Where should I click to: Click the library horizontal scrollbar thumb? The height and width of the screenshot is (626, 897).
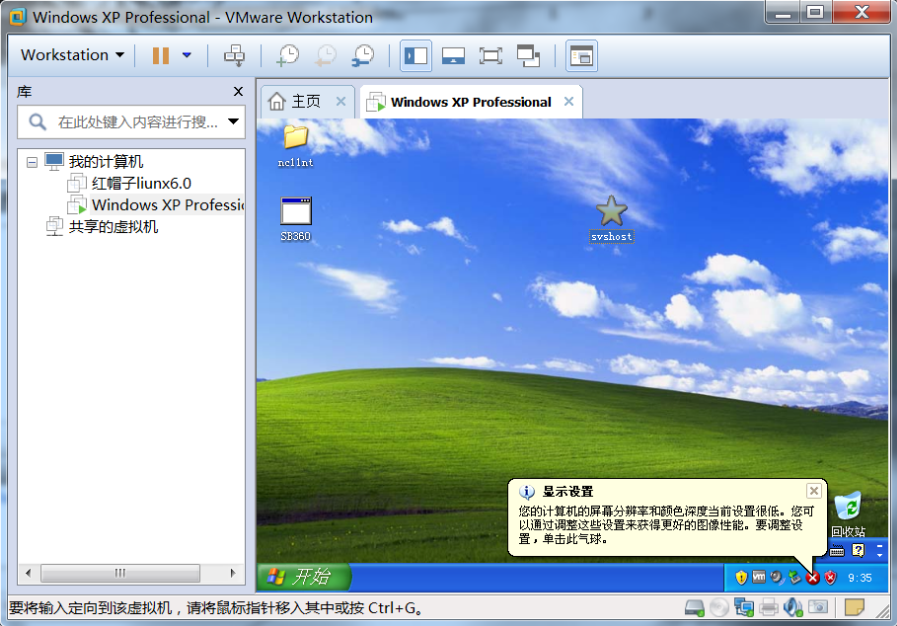(120, 573)
